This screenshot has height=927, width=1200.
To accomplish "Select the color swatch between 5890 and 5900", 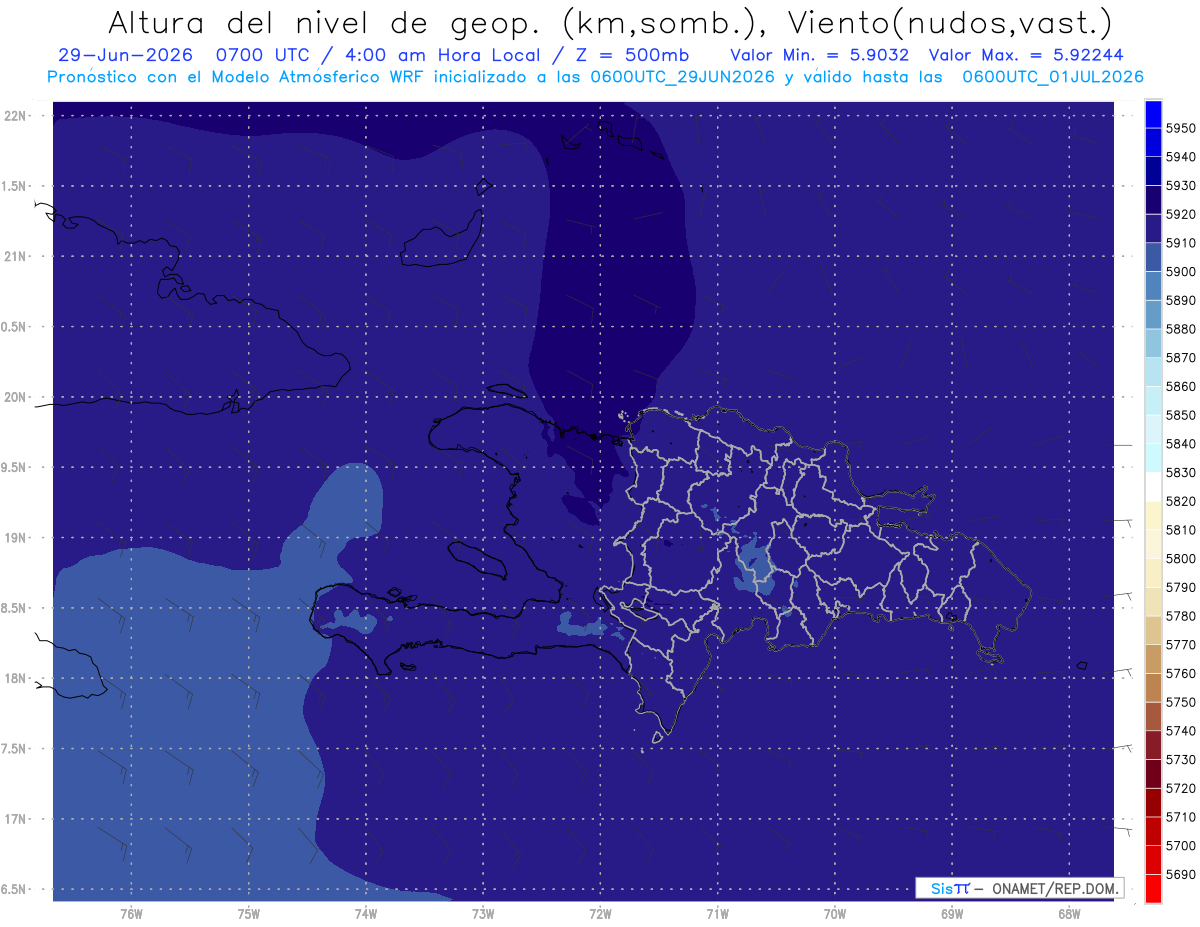I will (x=1153, y=285).
